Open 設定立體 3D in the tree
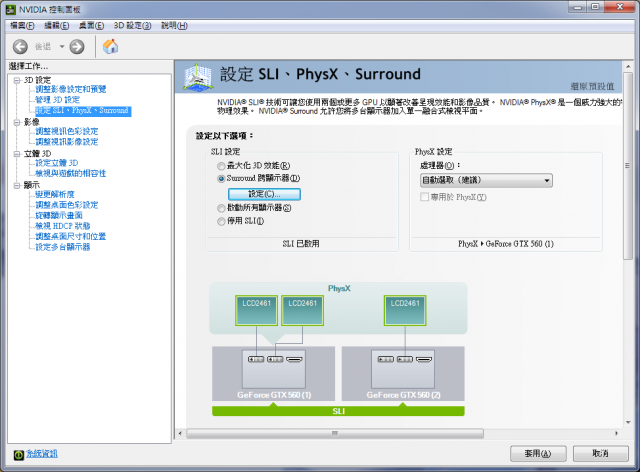Viewport: 640px width, 472px height. (57, 163)
